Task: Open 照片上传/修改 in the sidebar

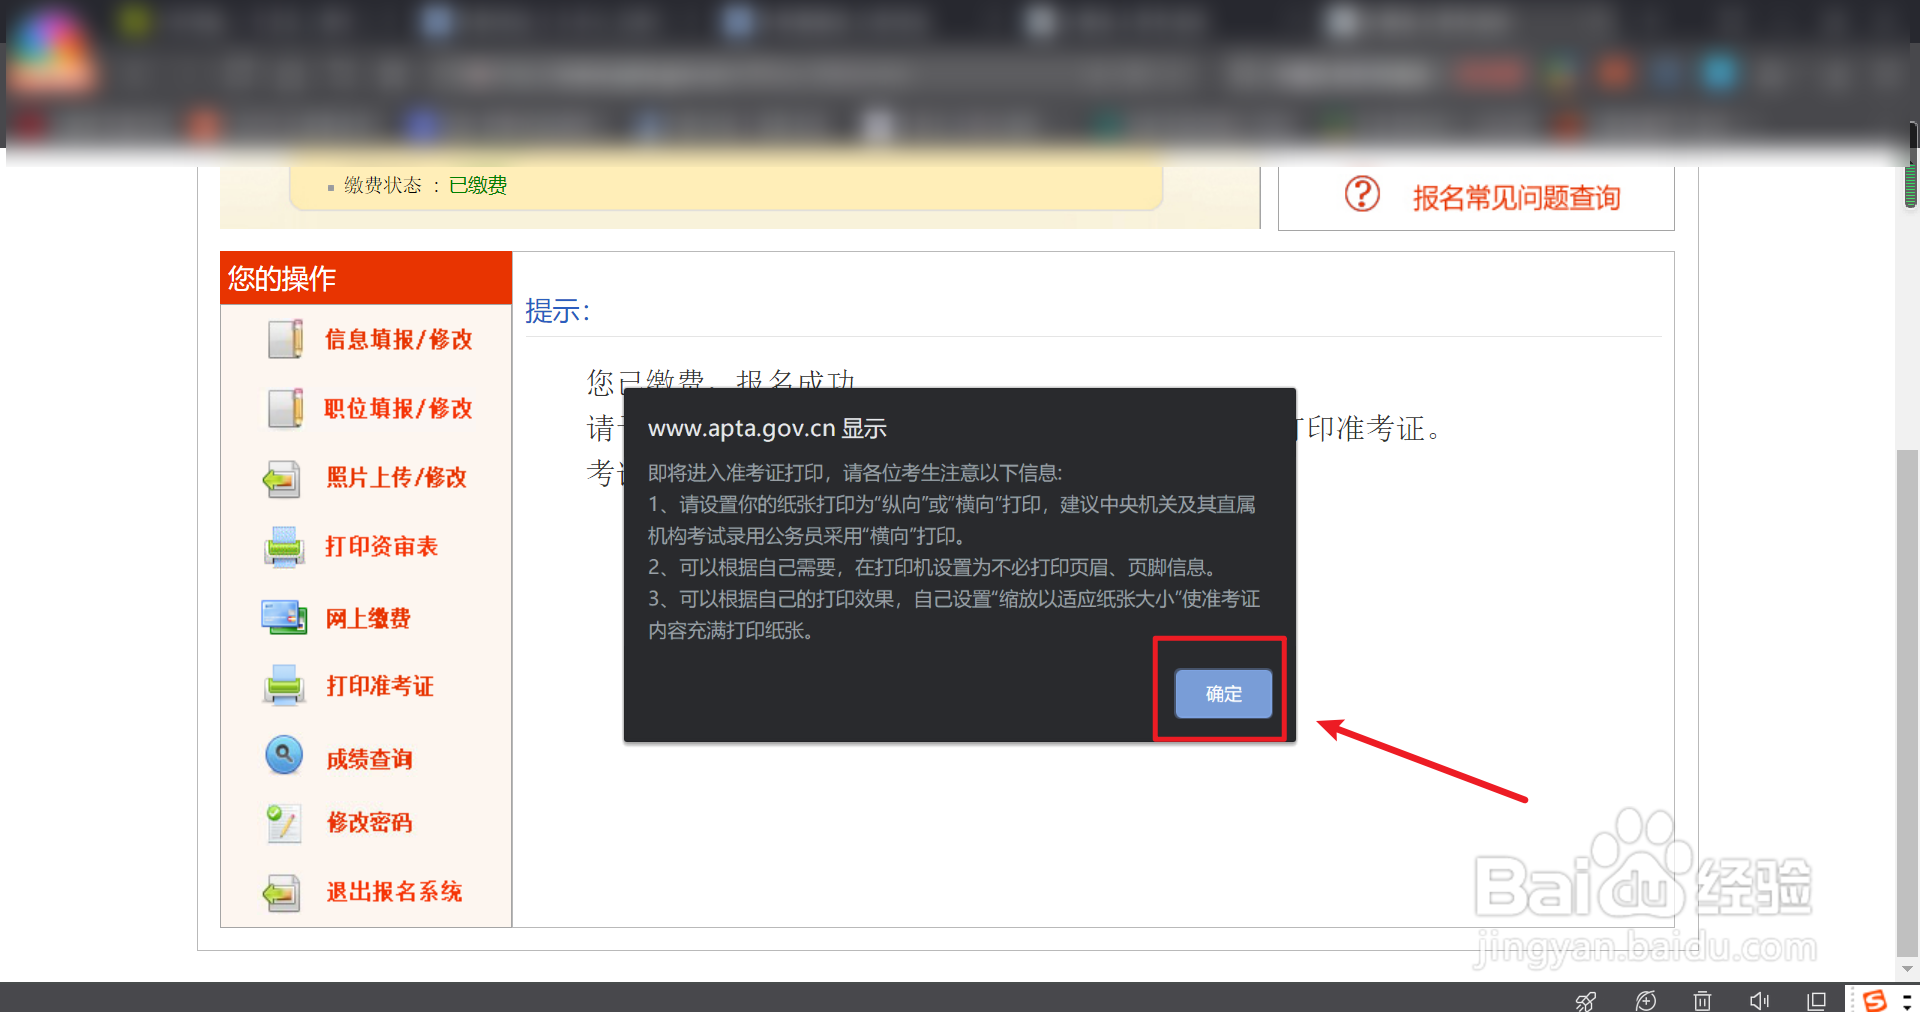Action: [396, 478]
